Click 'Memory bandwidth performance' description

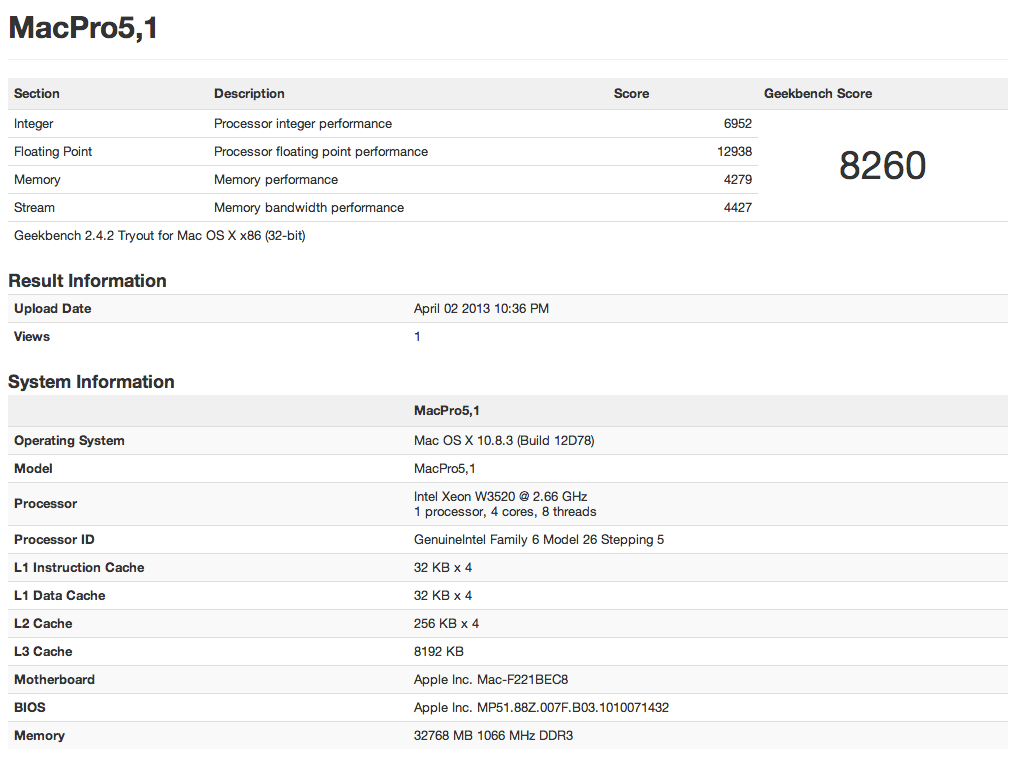pyautogui.click(x=309, y=208)
